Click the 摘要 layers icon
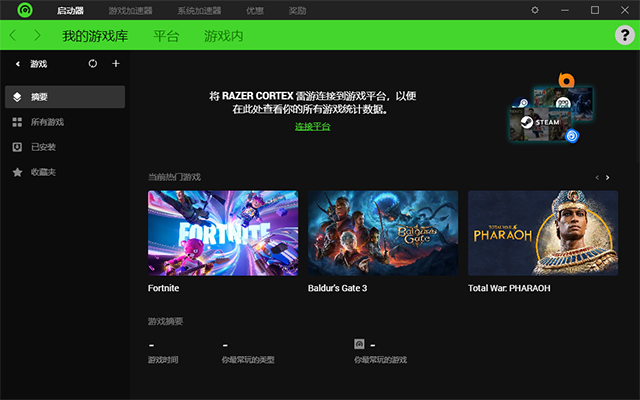This screenshot has width=640, height=400. point(17,97)
